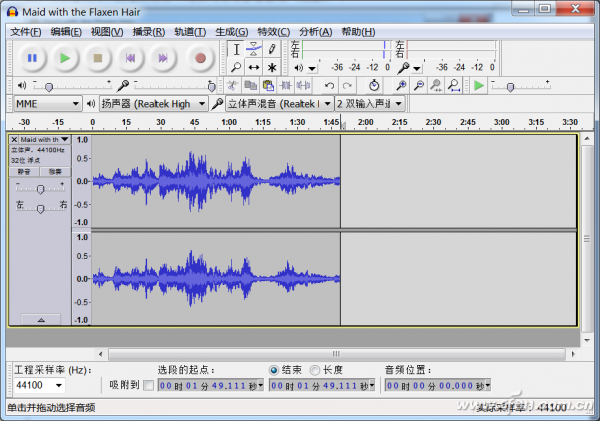Screen dimensions: 600x421
Task: Skip to start of the track
Action: tap(130, 58)
